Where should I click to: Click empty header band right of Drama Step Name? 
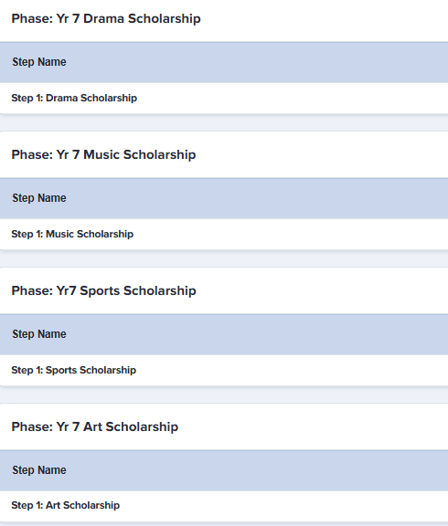(x=257, y=62)
